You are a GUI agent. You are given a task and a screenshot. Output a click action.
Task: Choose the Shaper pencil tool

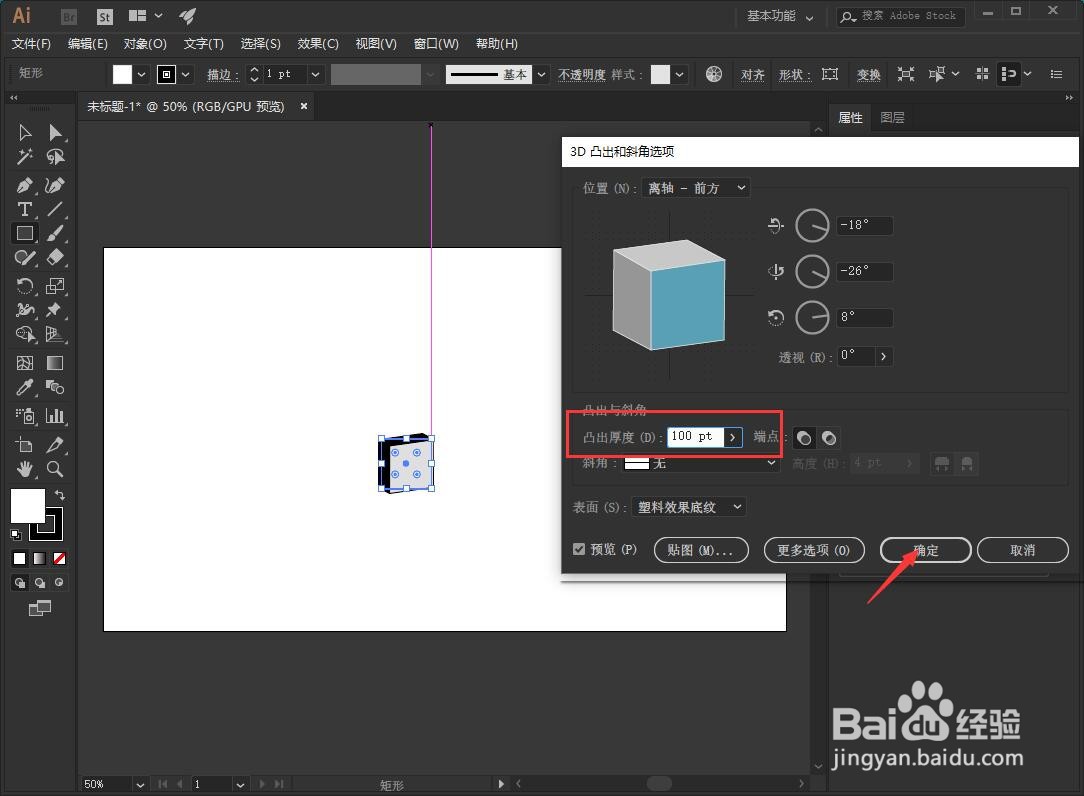coord(25,258)
